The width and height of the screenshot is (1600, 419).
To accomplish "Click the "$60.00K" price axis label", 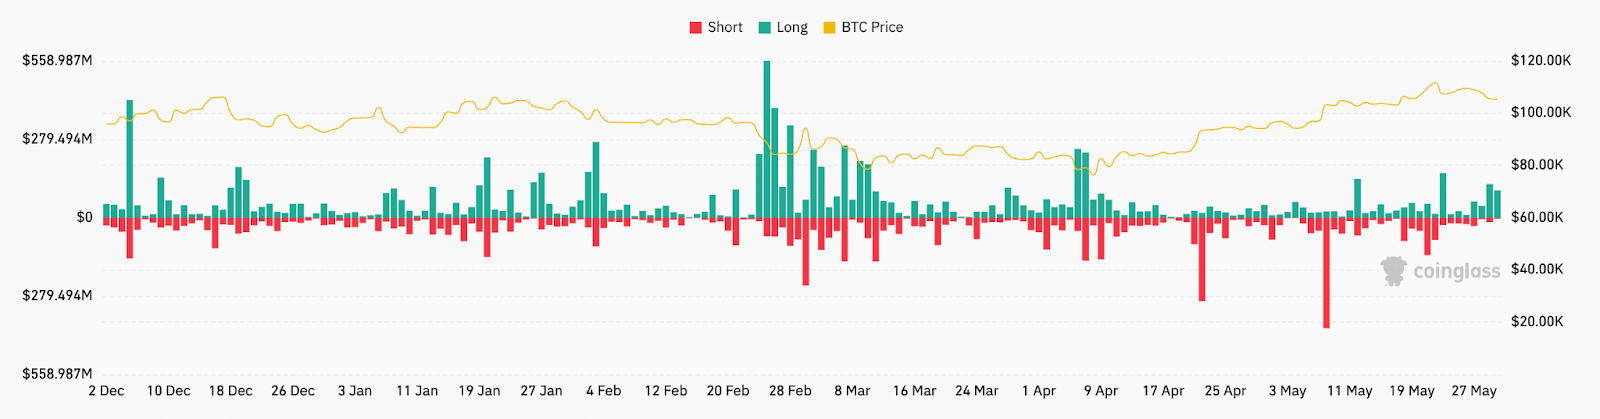I will tap(1537, 217).
